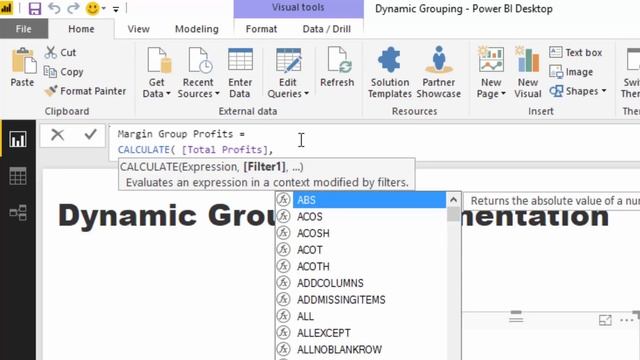Click the CALCULATE keyword in the formula
This screenshot has width=640, height=360.
click(144, 150)
